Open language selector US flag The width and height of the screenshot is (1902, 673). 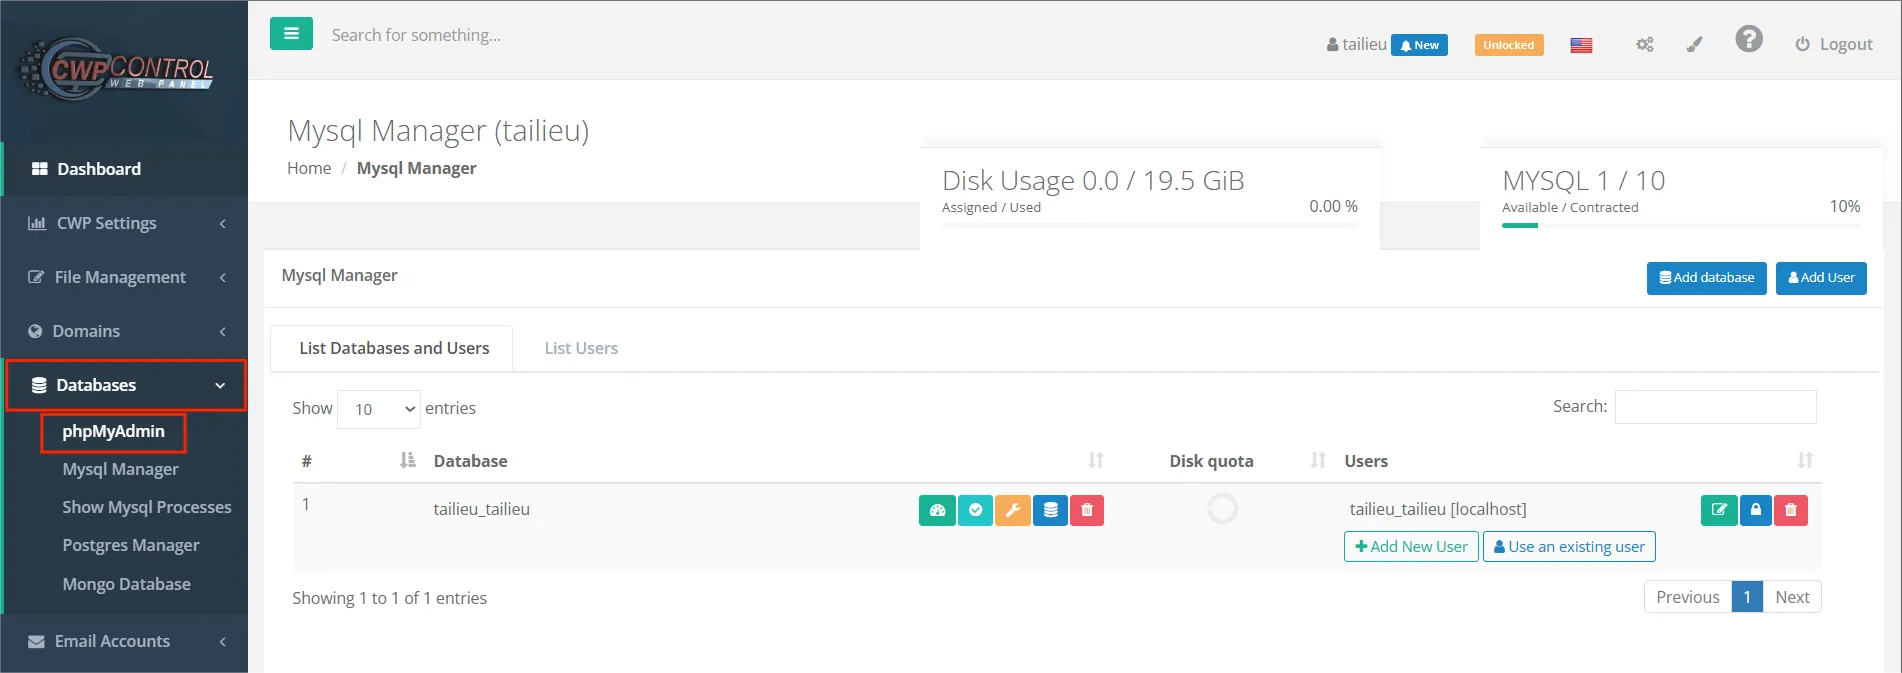point(1581,45)
